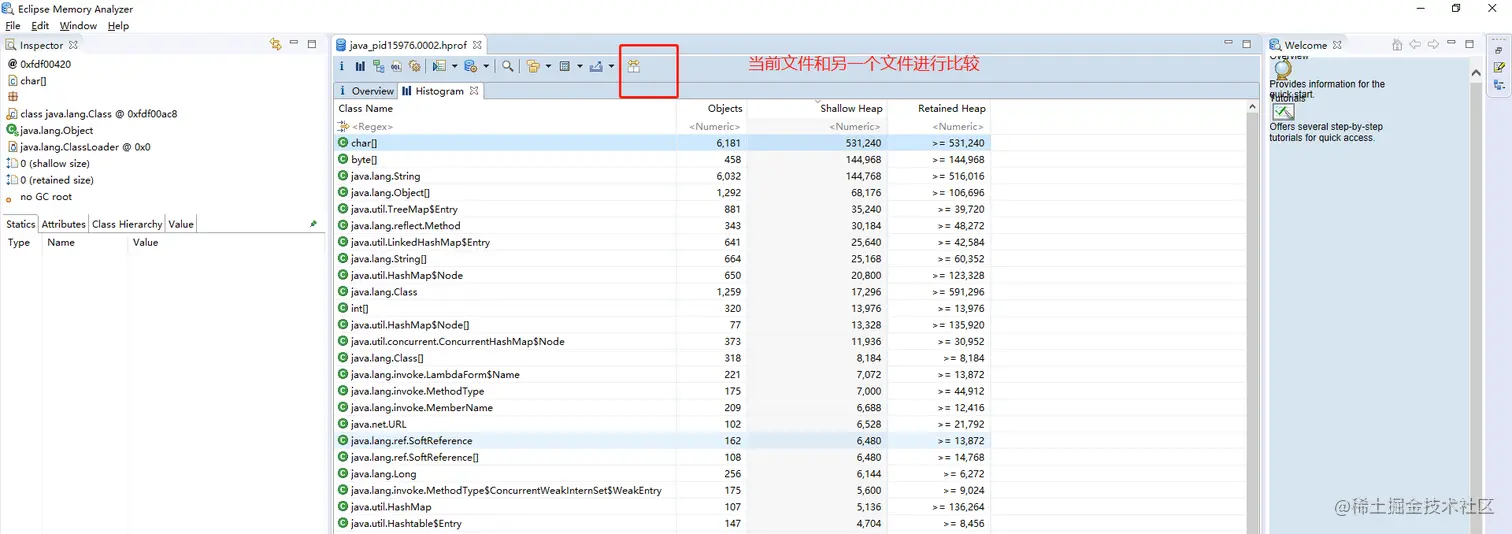
Task: Open the Query Browser dropdown arrow
Action: [486, 66]
